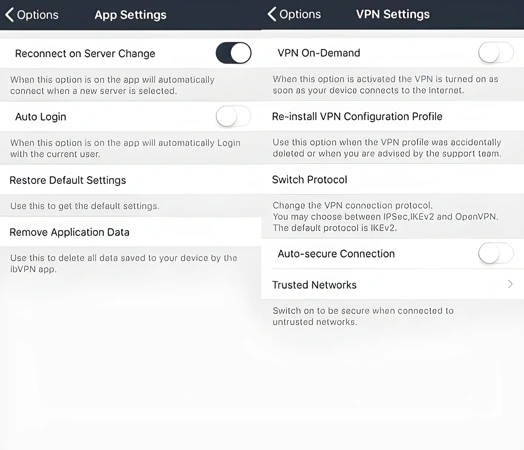Tap back chevron in VPN Settings header
This screenshot has width=524, height=450.
272,14
